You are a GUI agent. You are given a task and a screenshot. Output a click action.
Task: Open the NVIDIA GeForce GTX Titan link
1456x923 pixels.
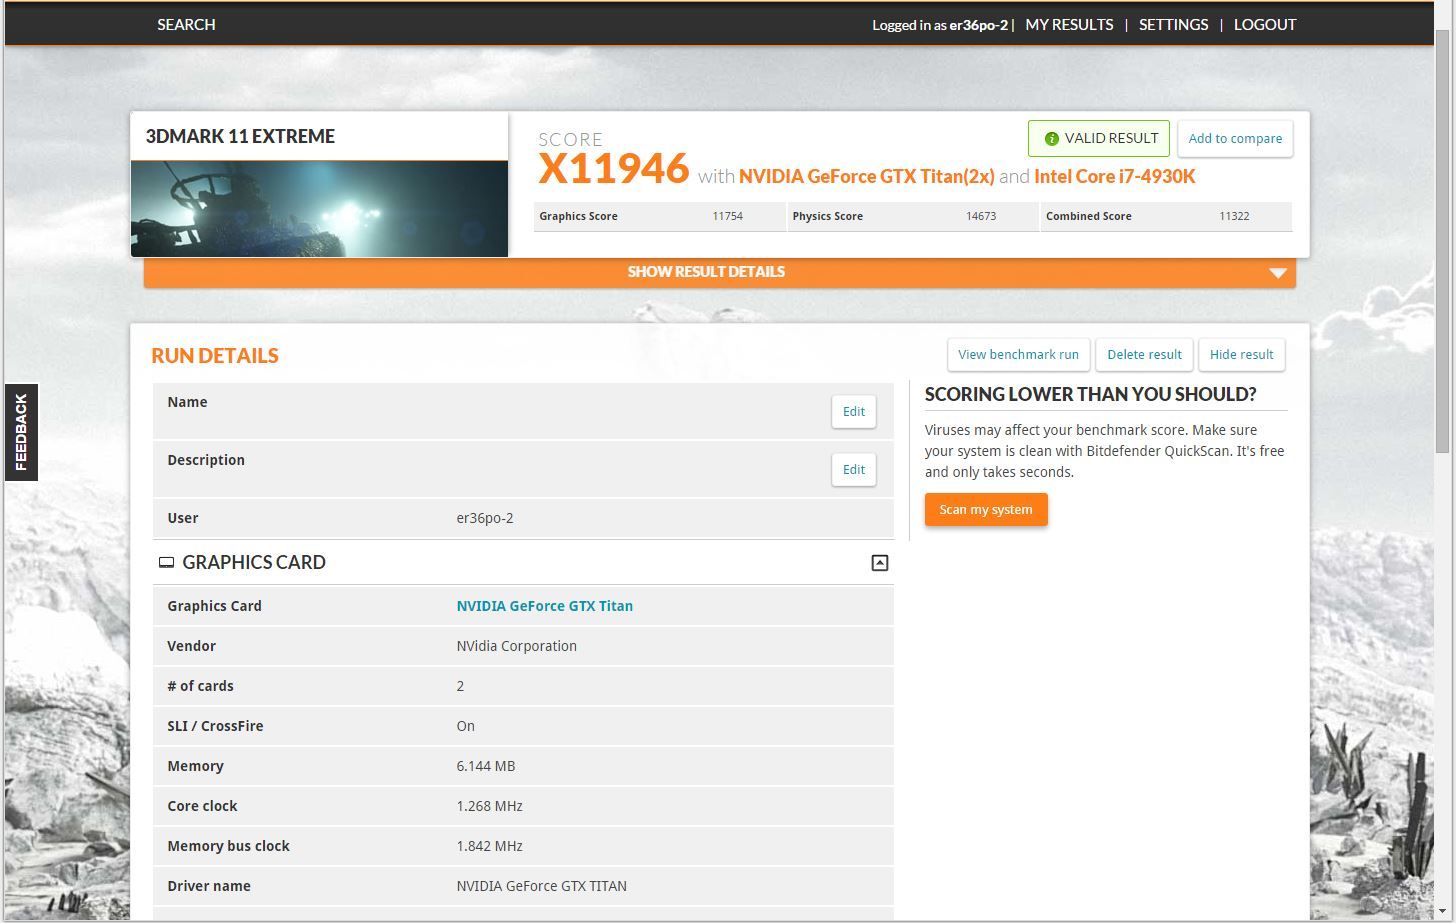tap(544, 606)
